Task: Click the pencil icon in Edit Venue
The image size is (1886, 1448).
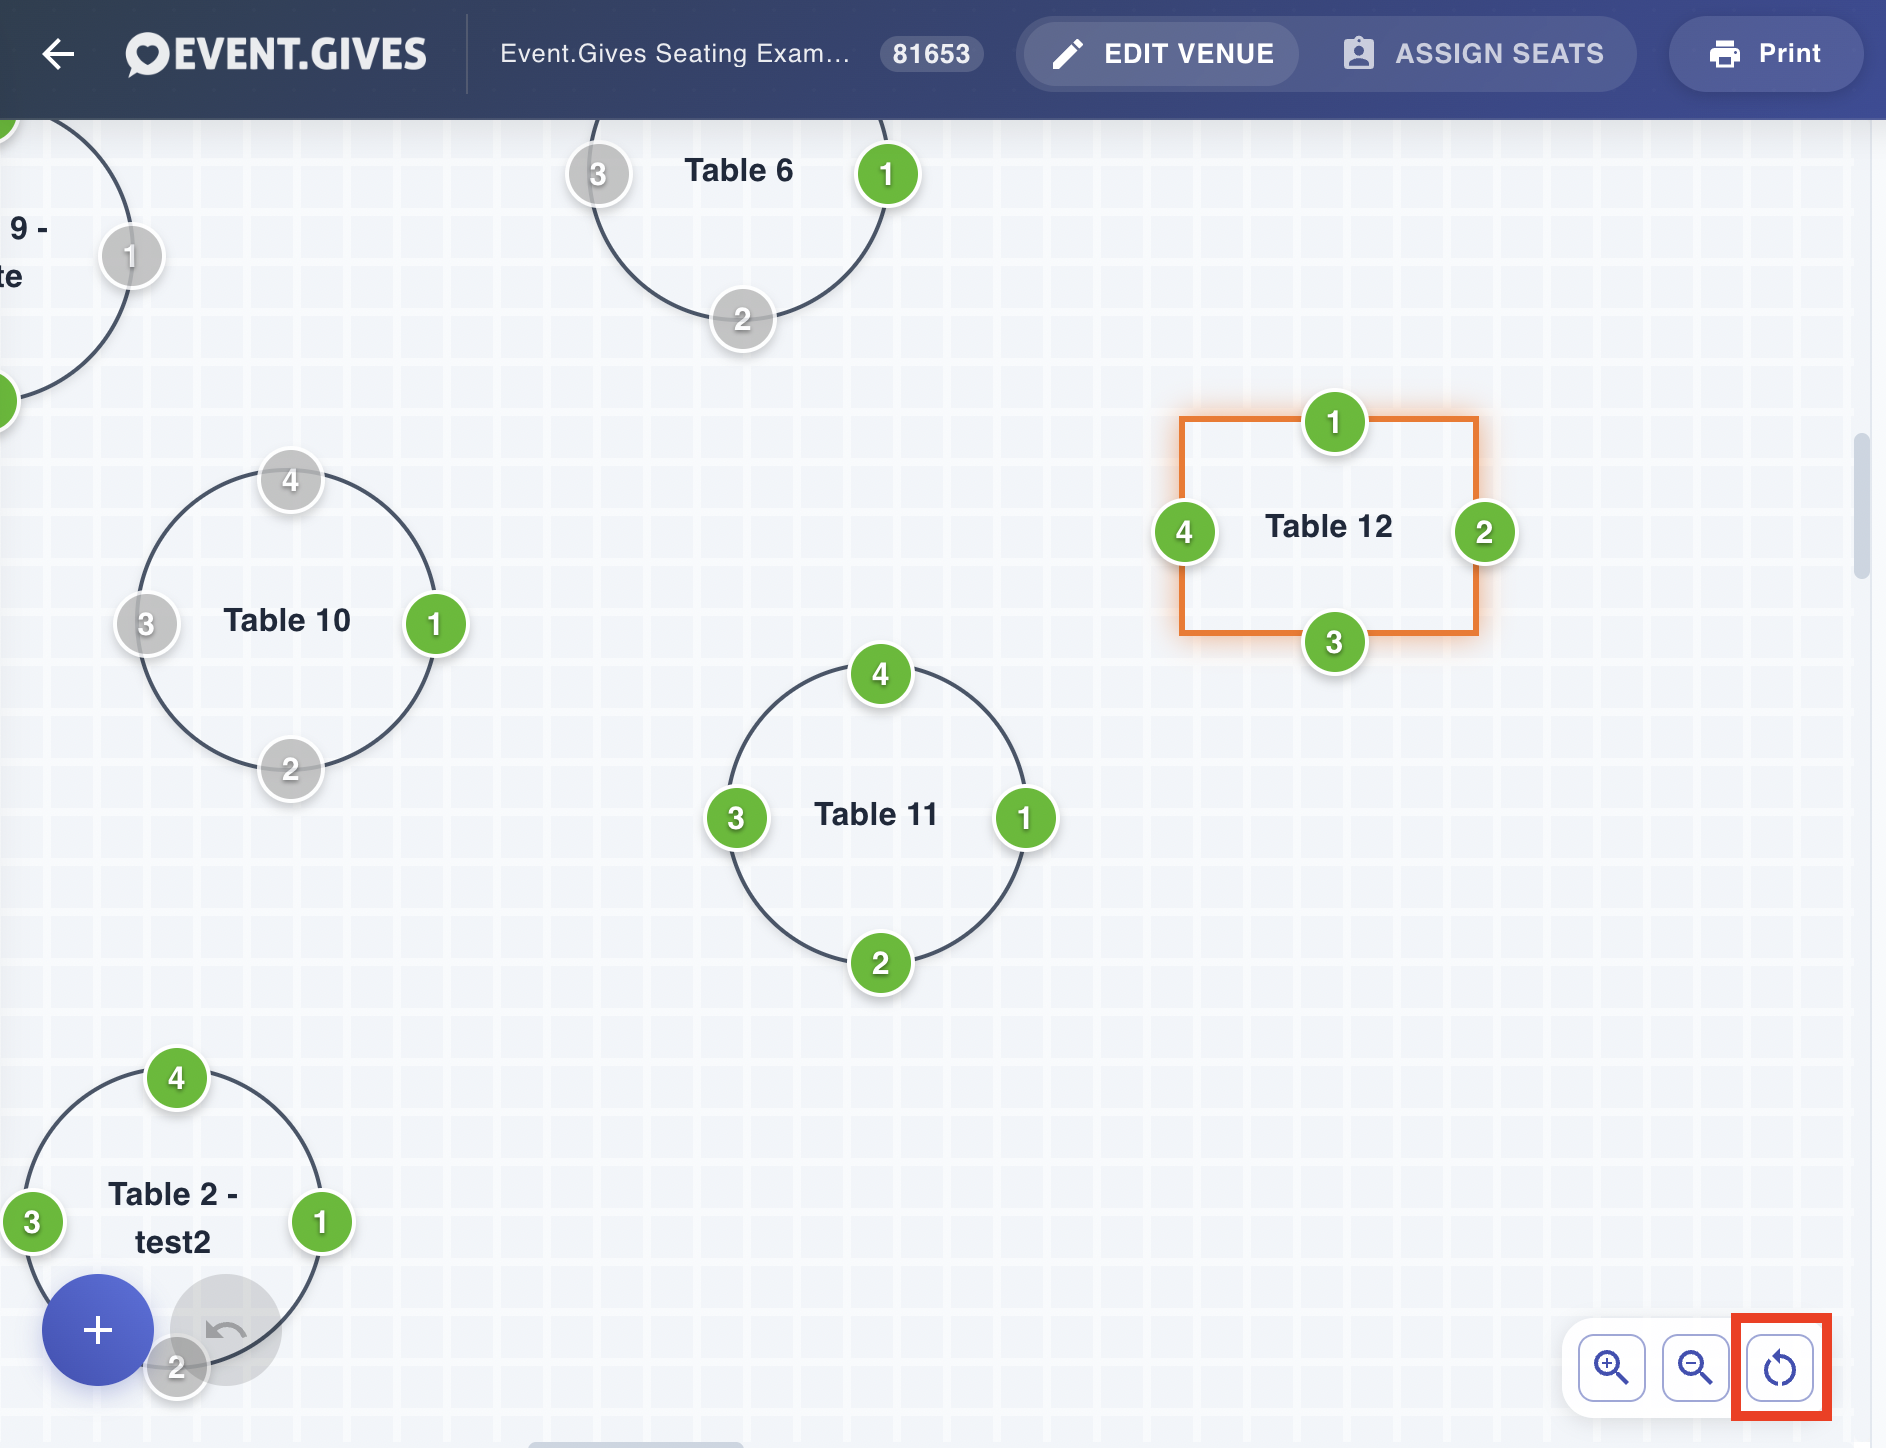Action: pos(1067,54)
